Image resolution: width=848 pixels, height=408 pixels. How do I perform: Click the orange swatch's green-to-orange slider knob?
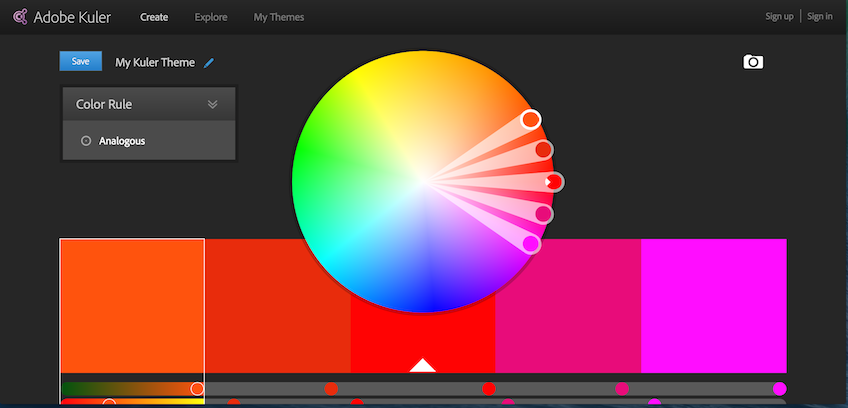(197, 389)
